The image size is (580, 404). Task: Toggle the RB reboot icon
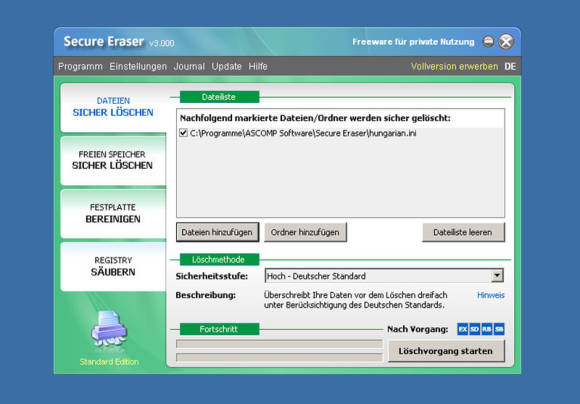[x=487, y=329]
